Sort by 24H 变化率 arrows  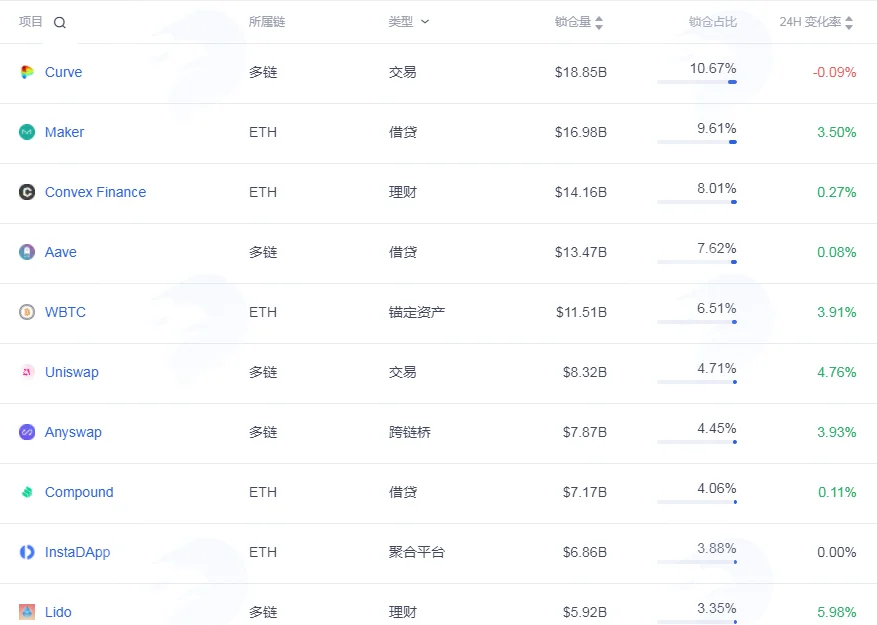tap(849, 22)
